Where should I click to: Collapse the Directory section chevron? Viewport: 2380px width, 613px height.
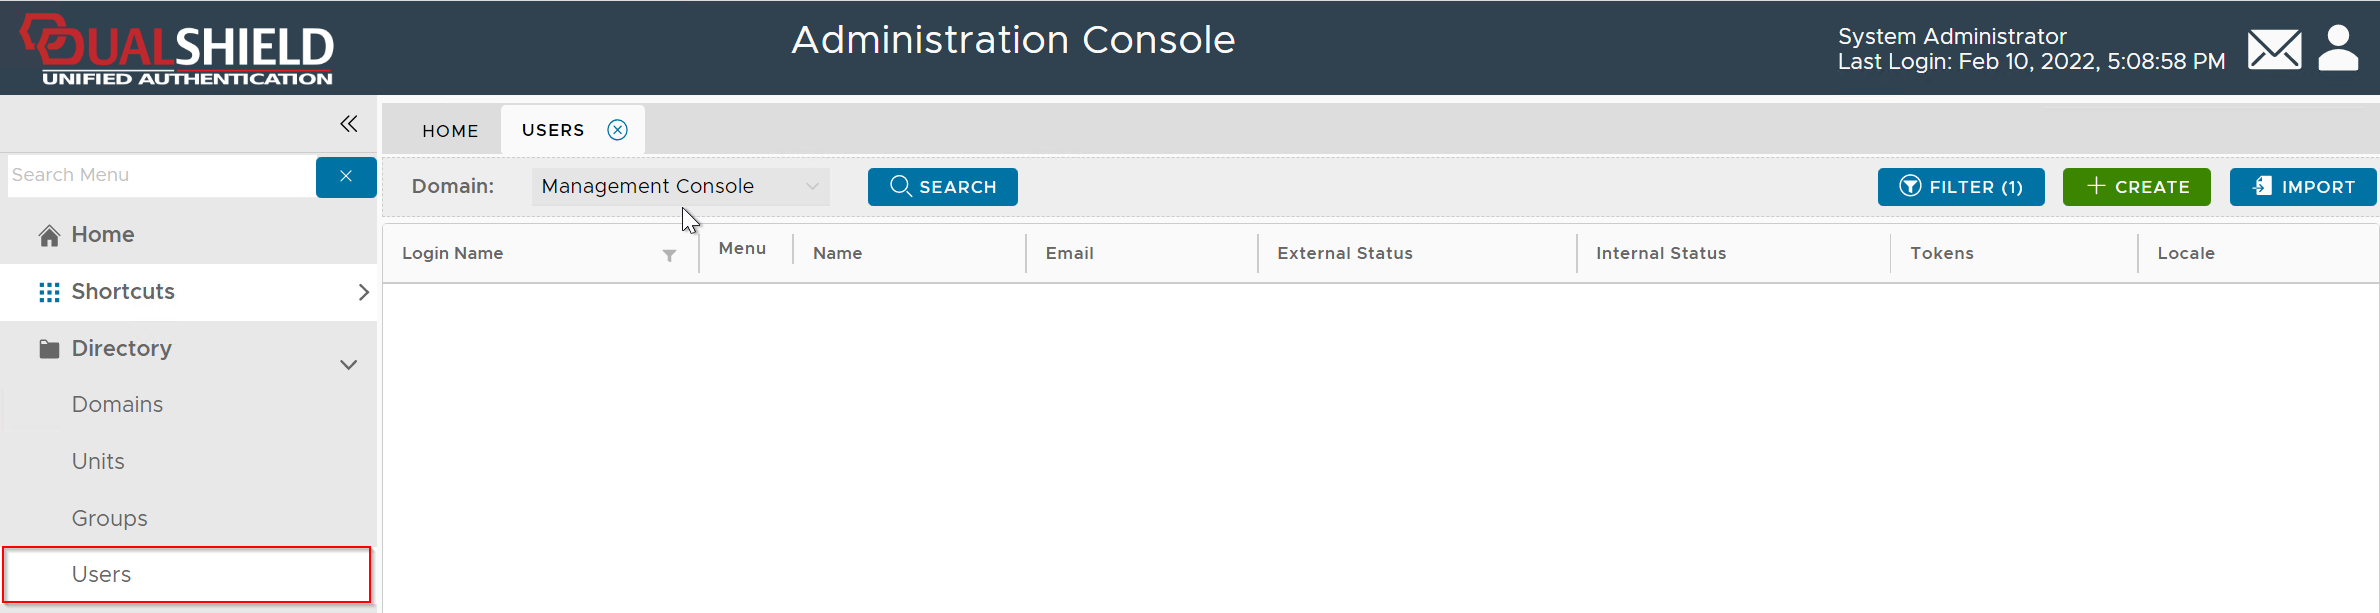pos(348,365)
